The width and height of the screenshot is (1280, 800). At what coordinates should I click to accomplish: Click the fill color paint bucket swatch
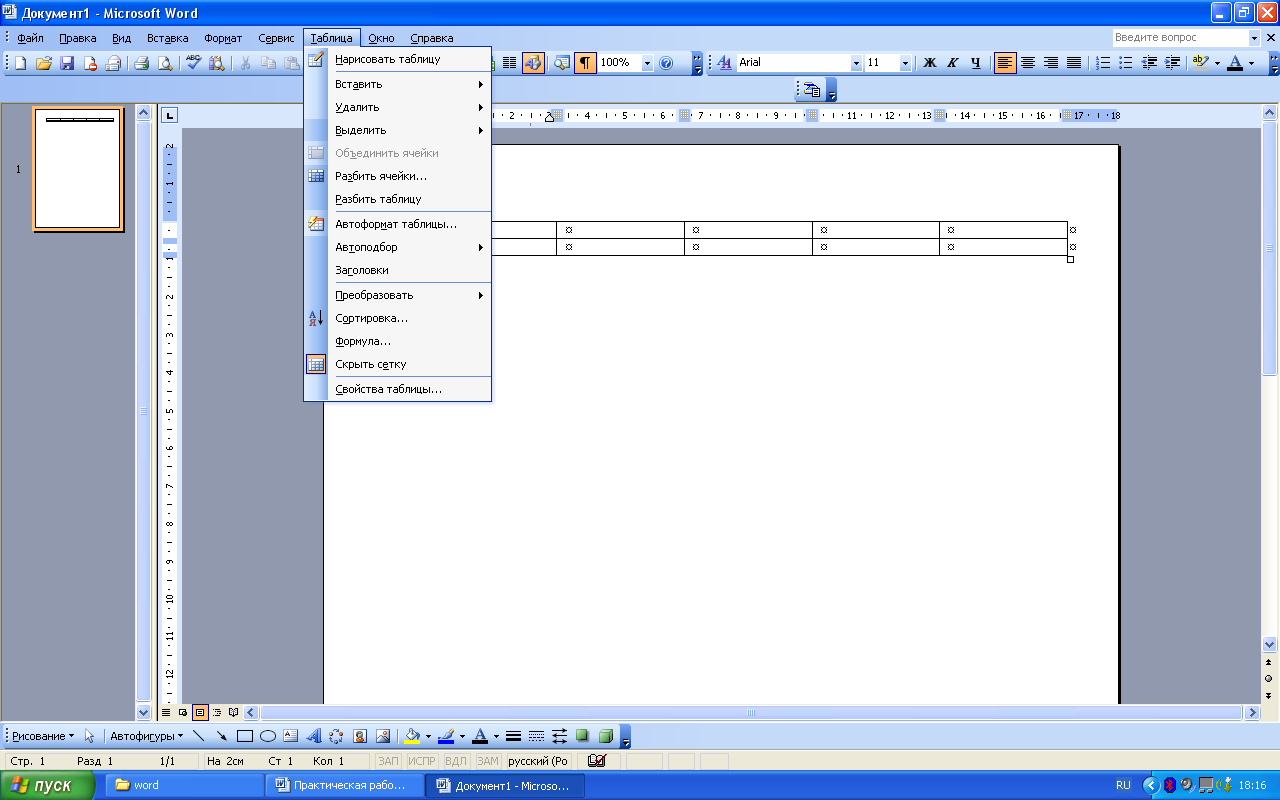click(411, 736)
